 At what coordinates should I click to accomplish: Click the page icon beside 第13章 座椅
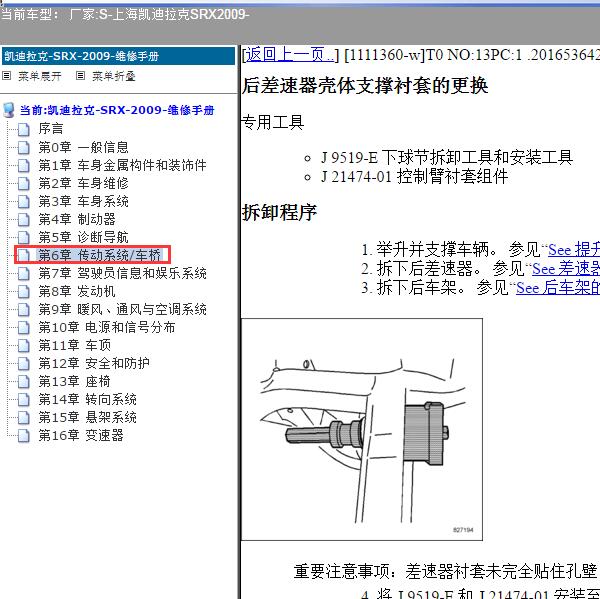tap(24, 381)
